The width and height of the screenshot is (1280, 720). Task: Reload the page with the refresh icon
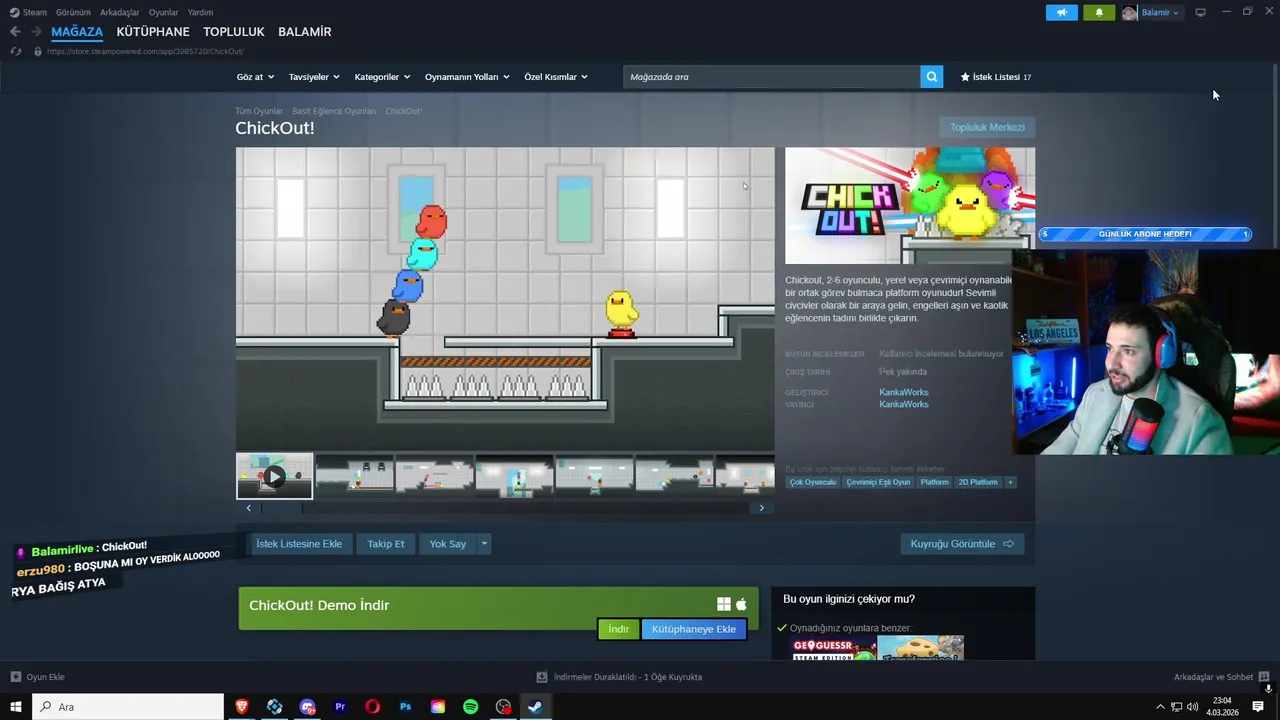coord(15,51)
